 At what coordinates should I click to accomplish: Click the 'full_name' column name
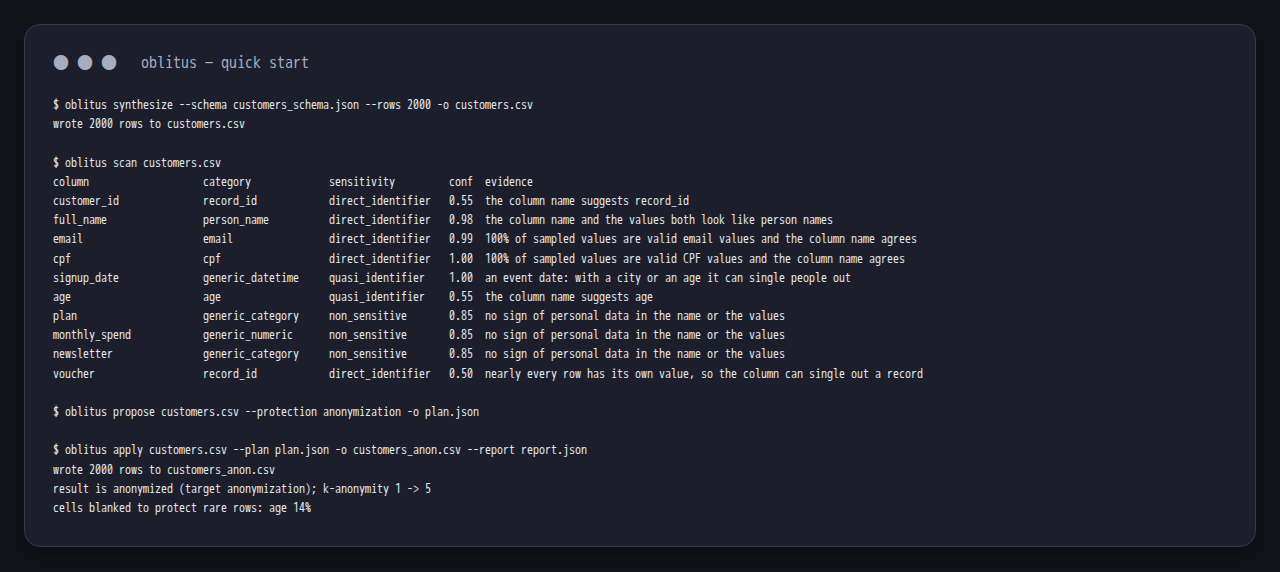point(80,220)
